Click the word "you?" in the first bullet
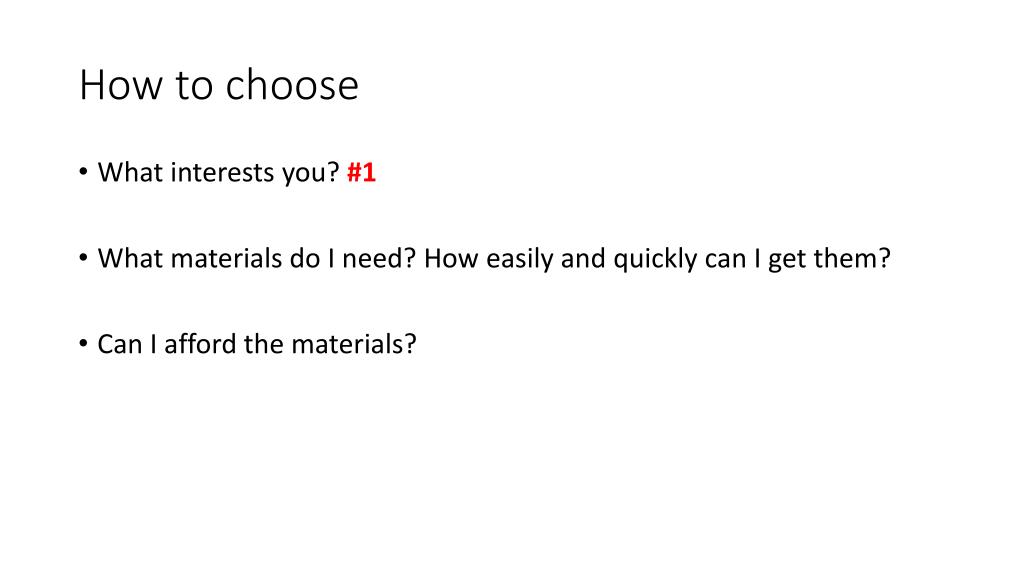 311,174
